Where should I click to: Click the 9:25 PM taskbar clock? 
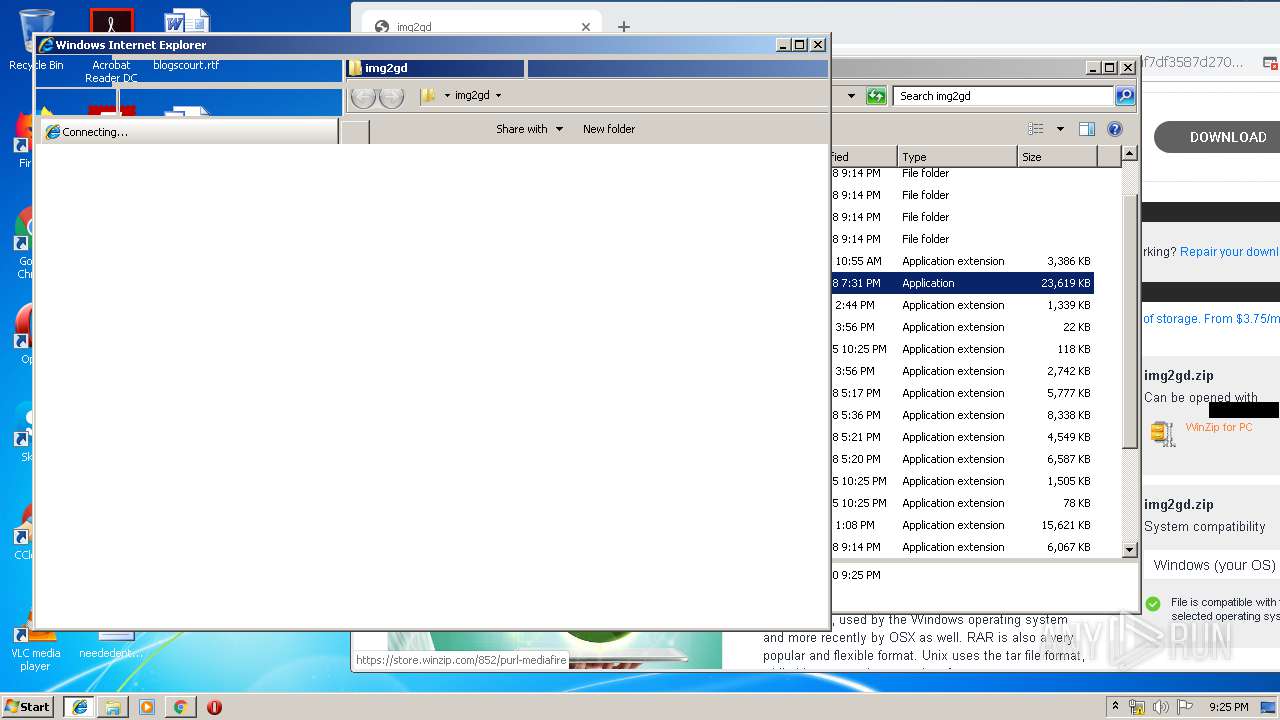(x=1228, y=707)
